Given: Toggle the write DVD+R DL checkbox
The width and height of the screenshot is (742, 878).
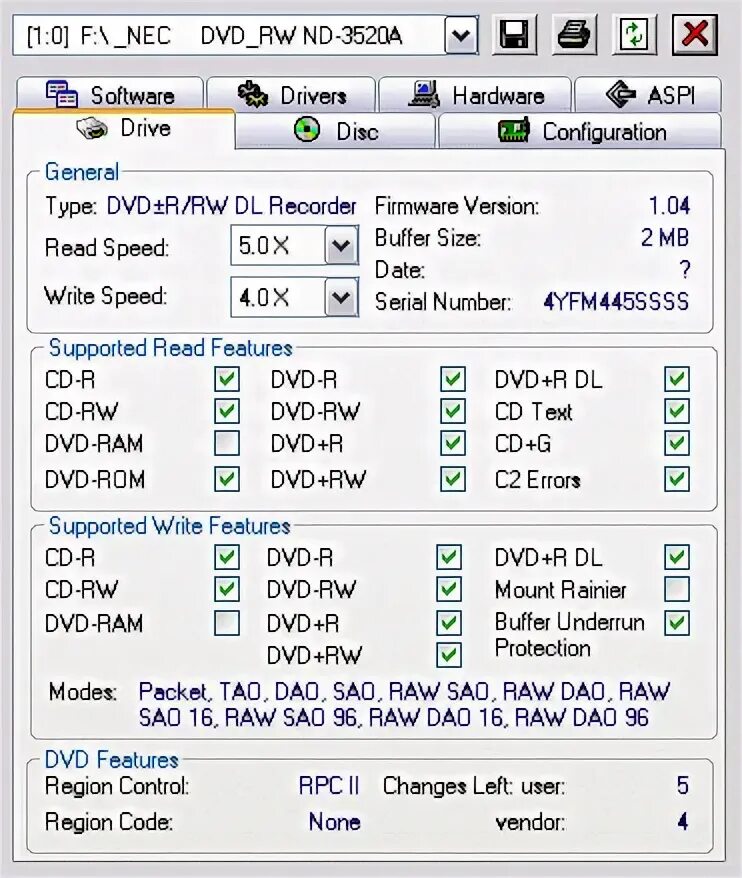Looking at the screenshot, I should click(x=676, y=557).
